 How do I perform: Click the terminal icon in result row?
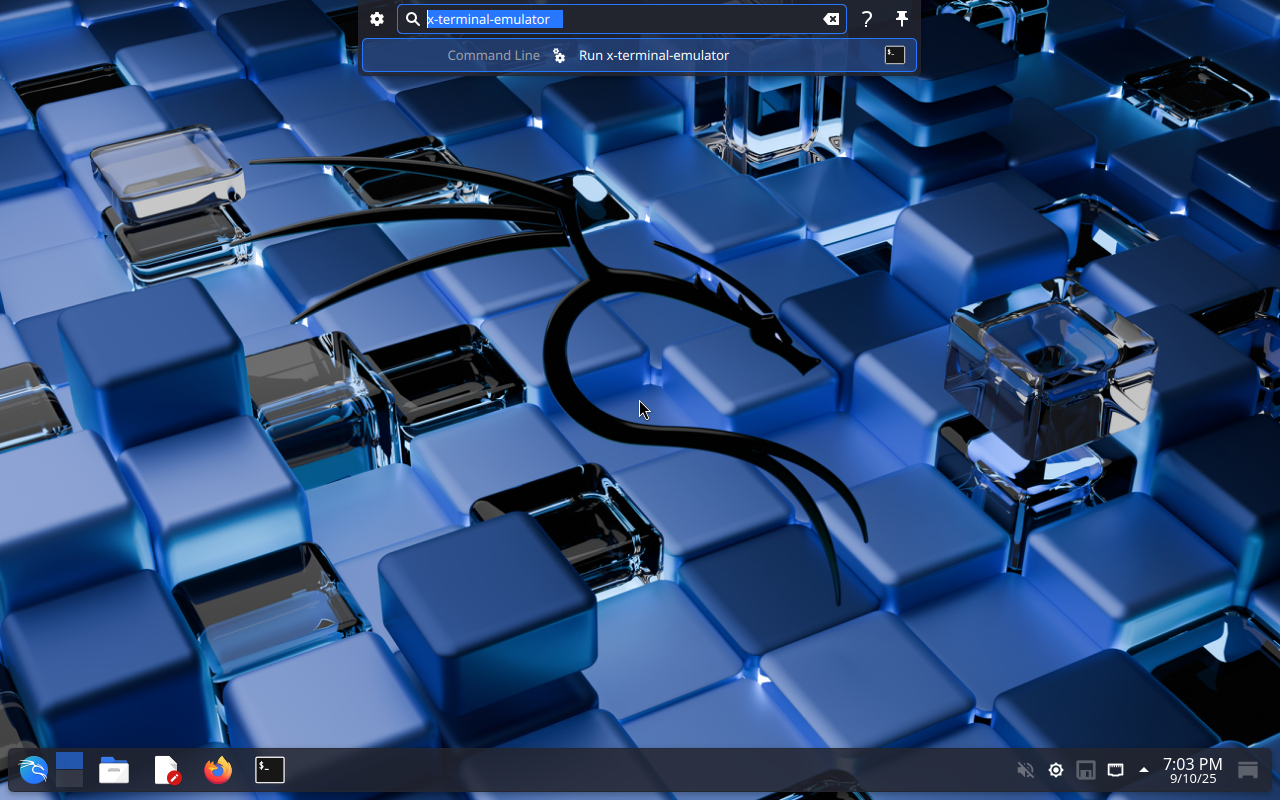pyautogui.click(x=895, y=55)
